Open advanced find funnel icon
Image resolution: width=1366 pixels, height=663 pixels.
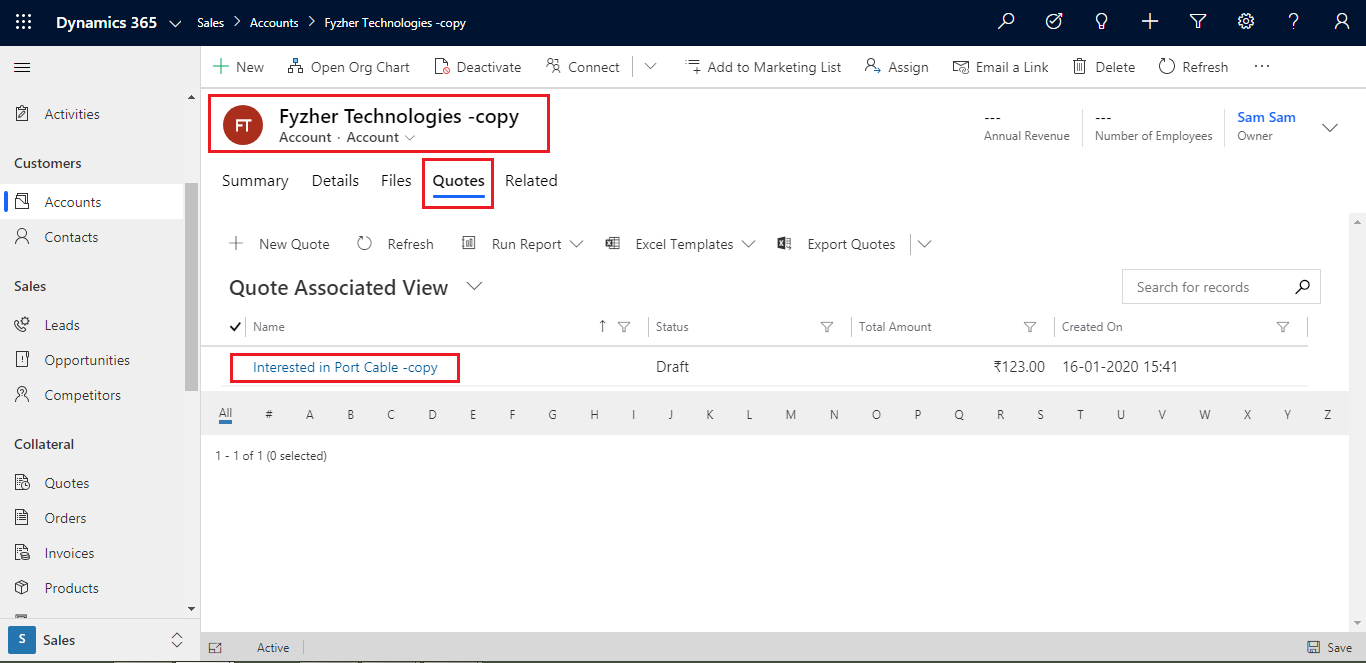point(1198,22)
